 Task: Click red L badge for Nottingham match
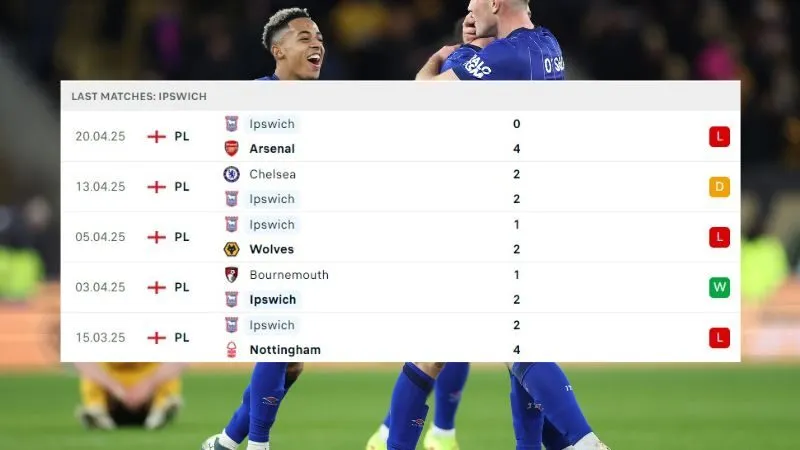click(719, 338)
